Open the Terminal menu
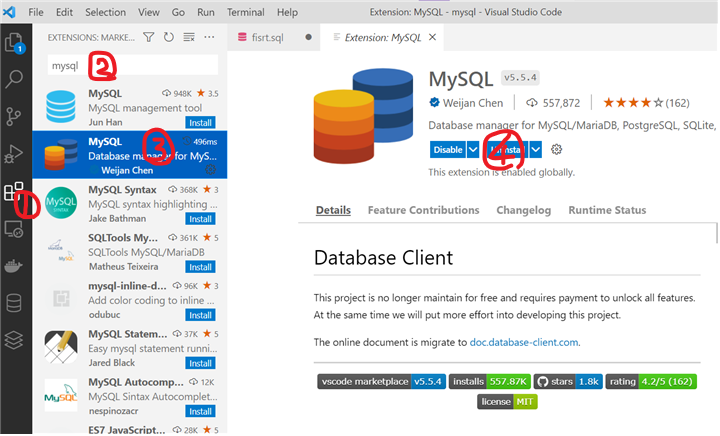The height and width of the screenshot is (436, 720). (x=246, y=12)
